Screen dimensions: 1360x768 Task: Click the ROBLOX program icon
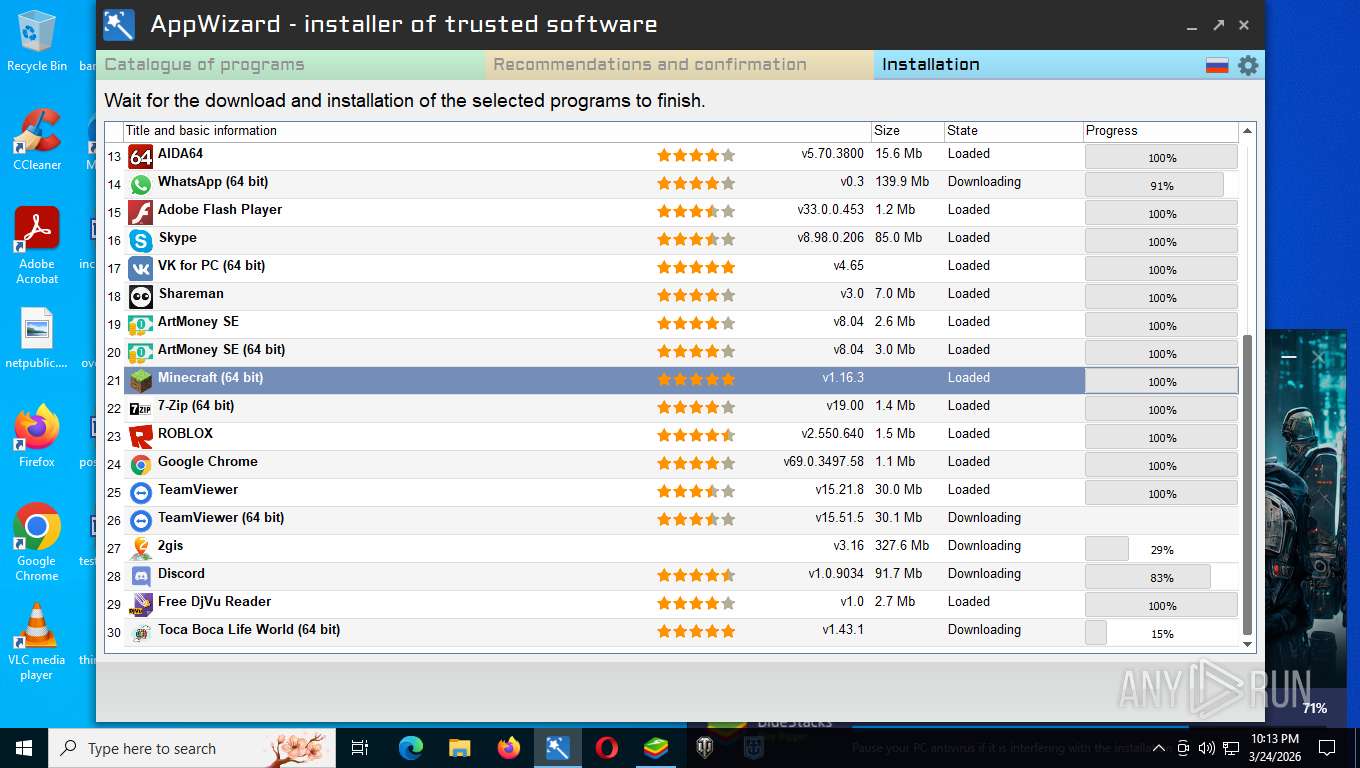[141, 436]
